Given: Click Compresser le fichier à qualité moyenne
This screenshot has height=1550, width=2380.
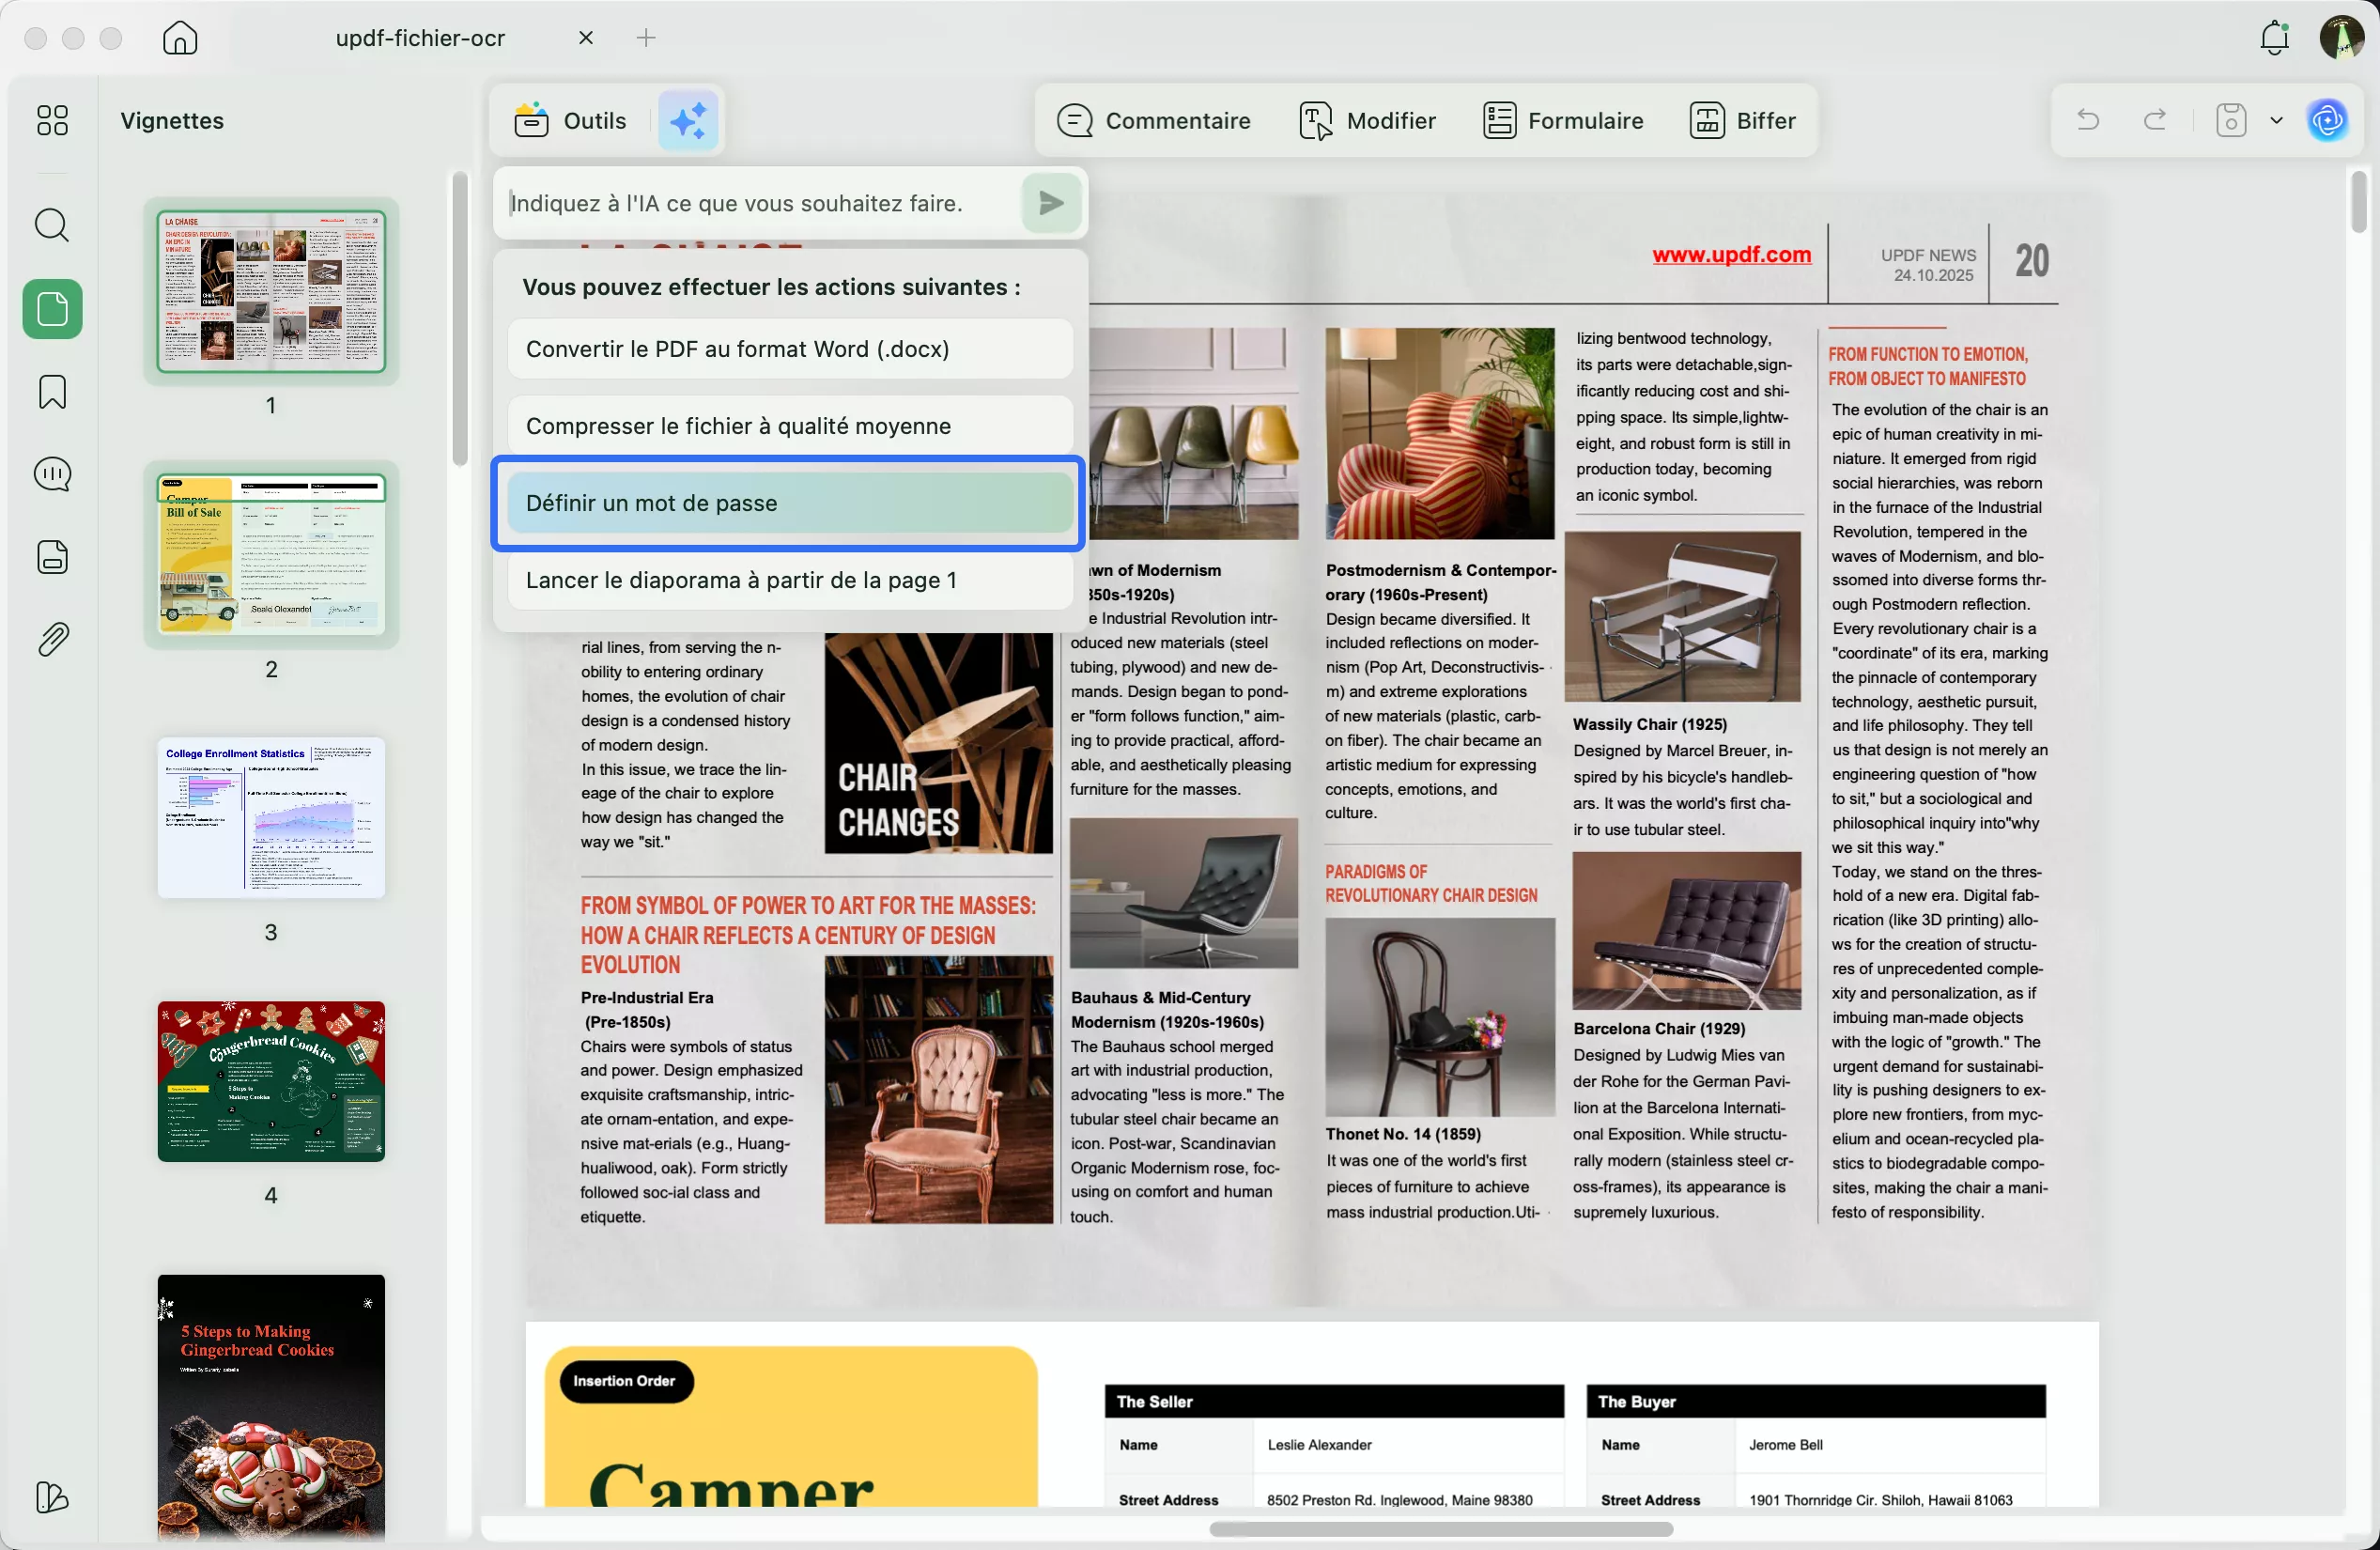Looking at the screenshot, I should [x=789, y=426].
